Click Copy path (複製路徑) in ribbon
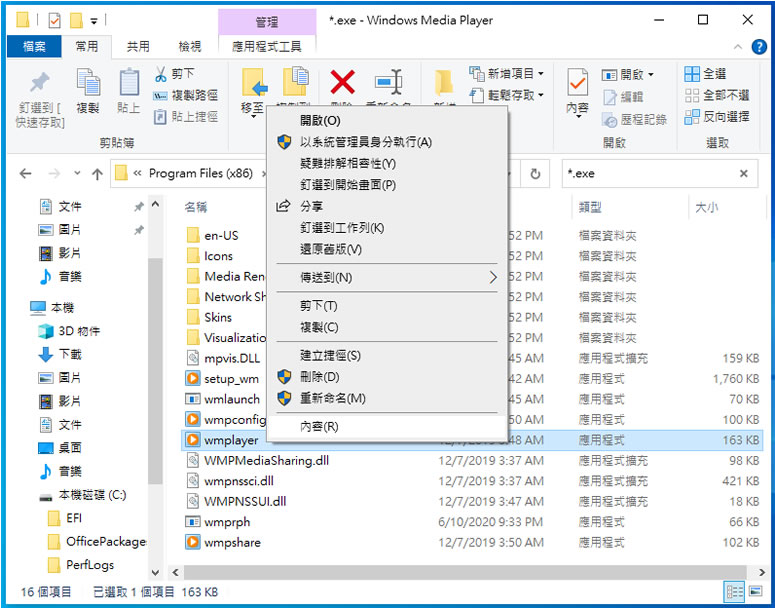Viewport: 775px width, 608px height. coord(186,95)
